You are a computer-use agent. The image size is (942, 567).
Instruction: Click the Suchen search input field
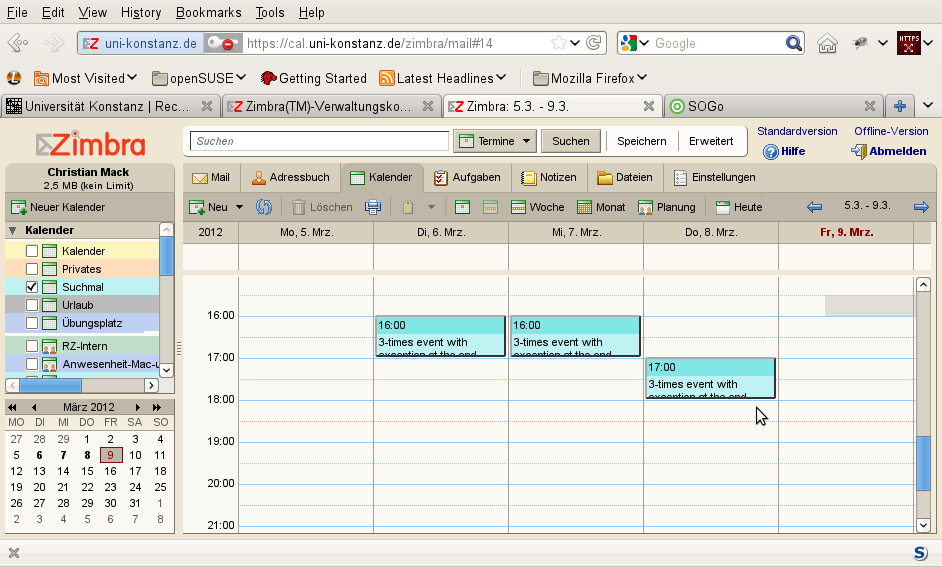point(319,141)
